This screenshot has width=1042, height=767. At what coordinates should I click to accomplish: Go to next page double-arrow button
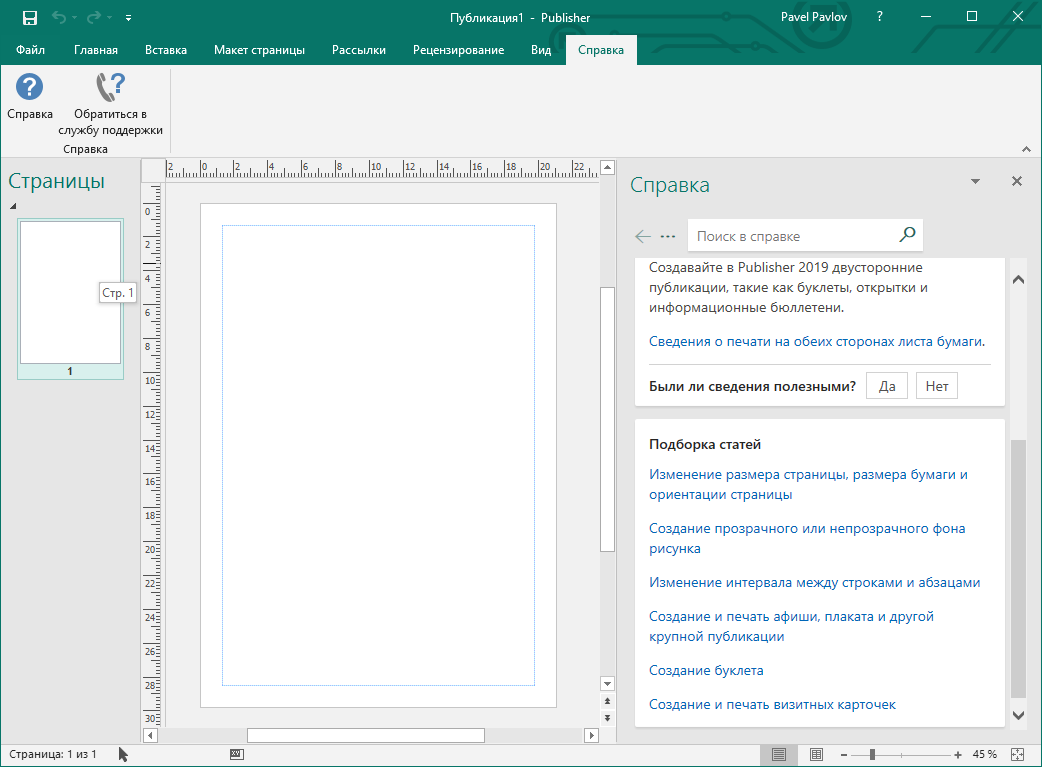[x=607, y=718]
